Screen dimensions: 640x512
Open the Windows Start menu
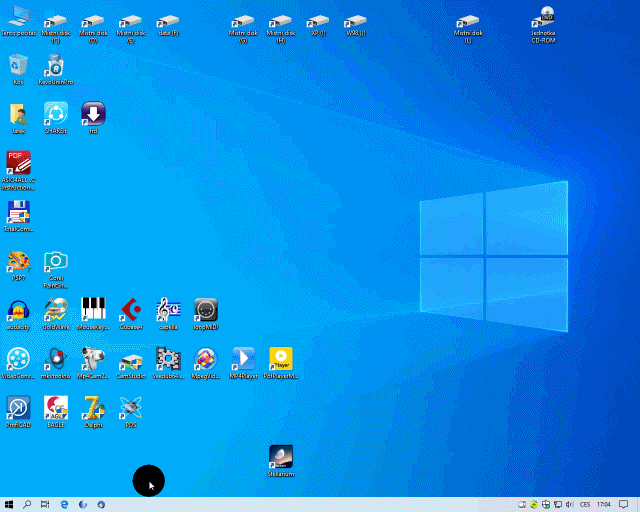coord(9,505)
